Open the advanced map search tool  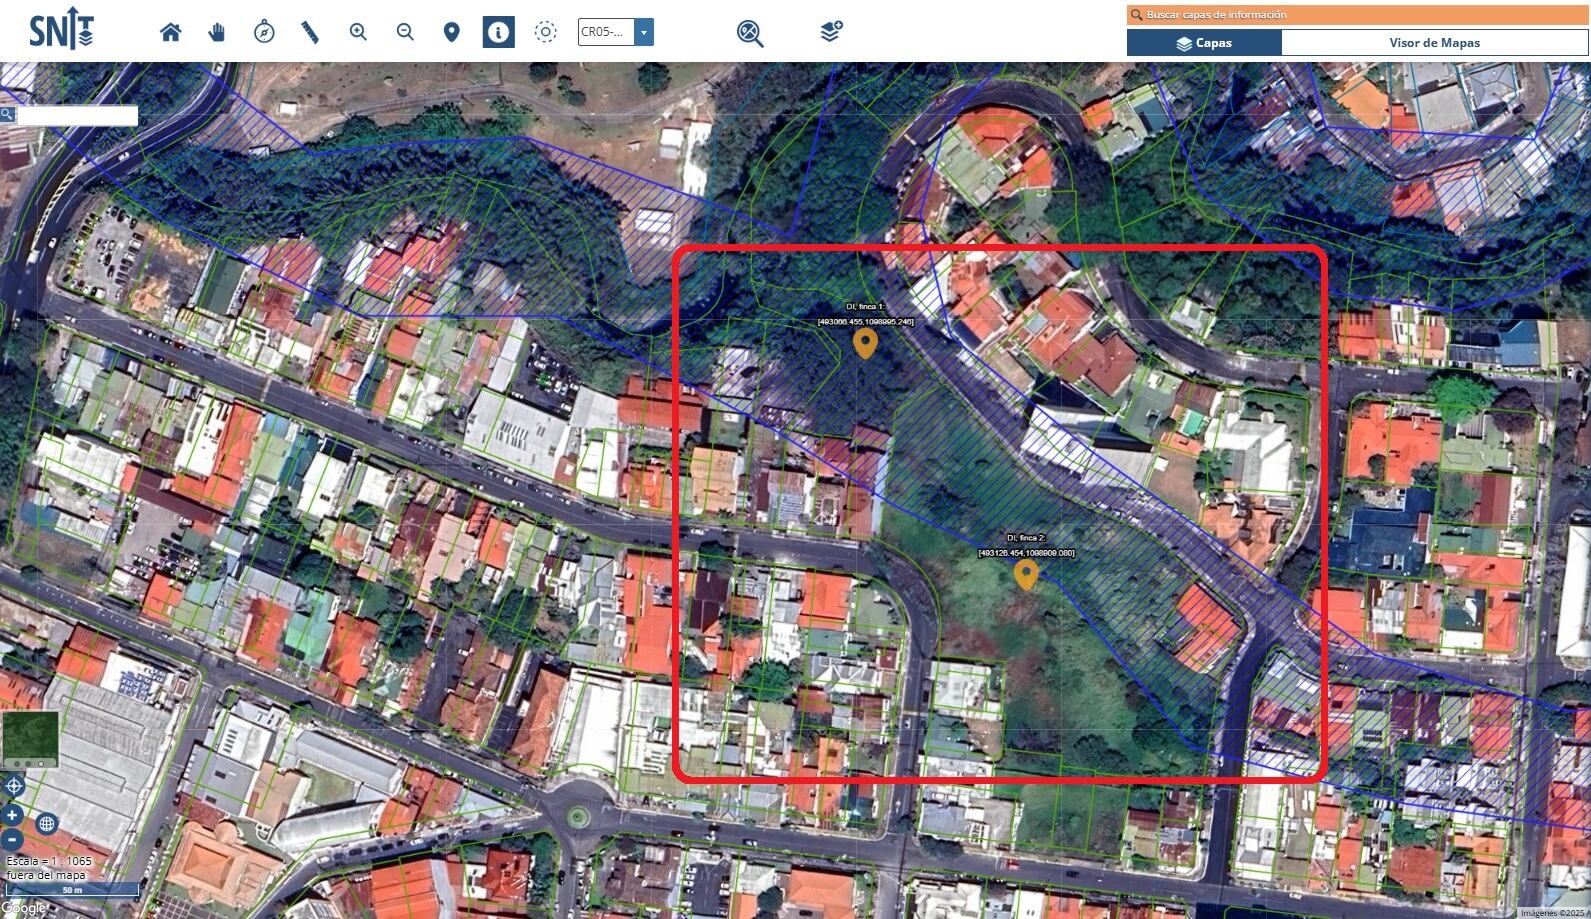pos(750,33)
